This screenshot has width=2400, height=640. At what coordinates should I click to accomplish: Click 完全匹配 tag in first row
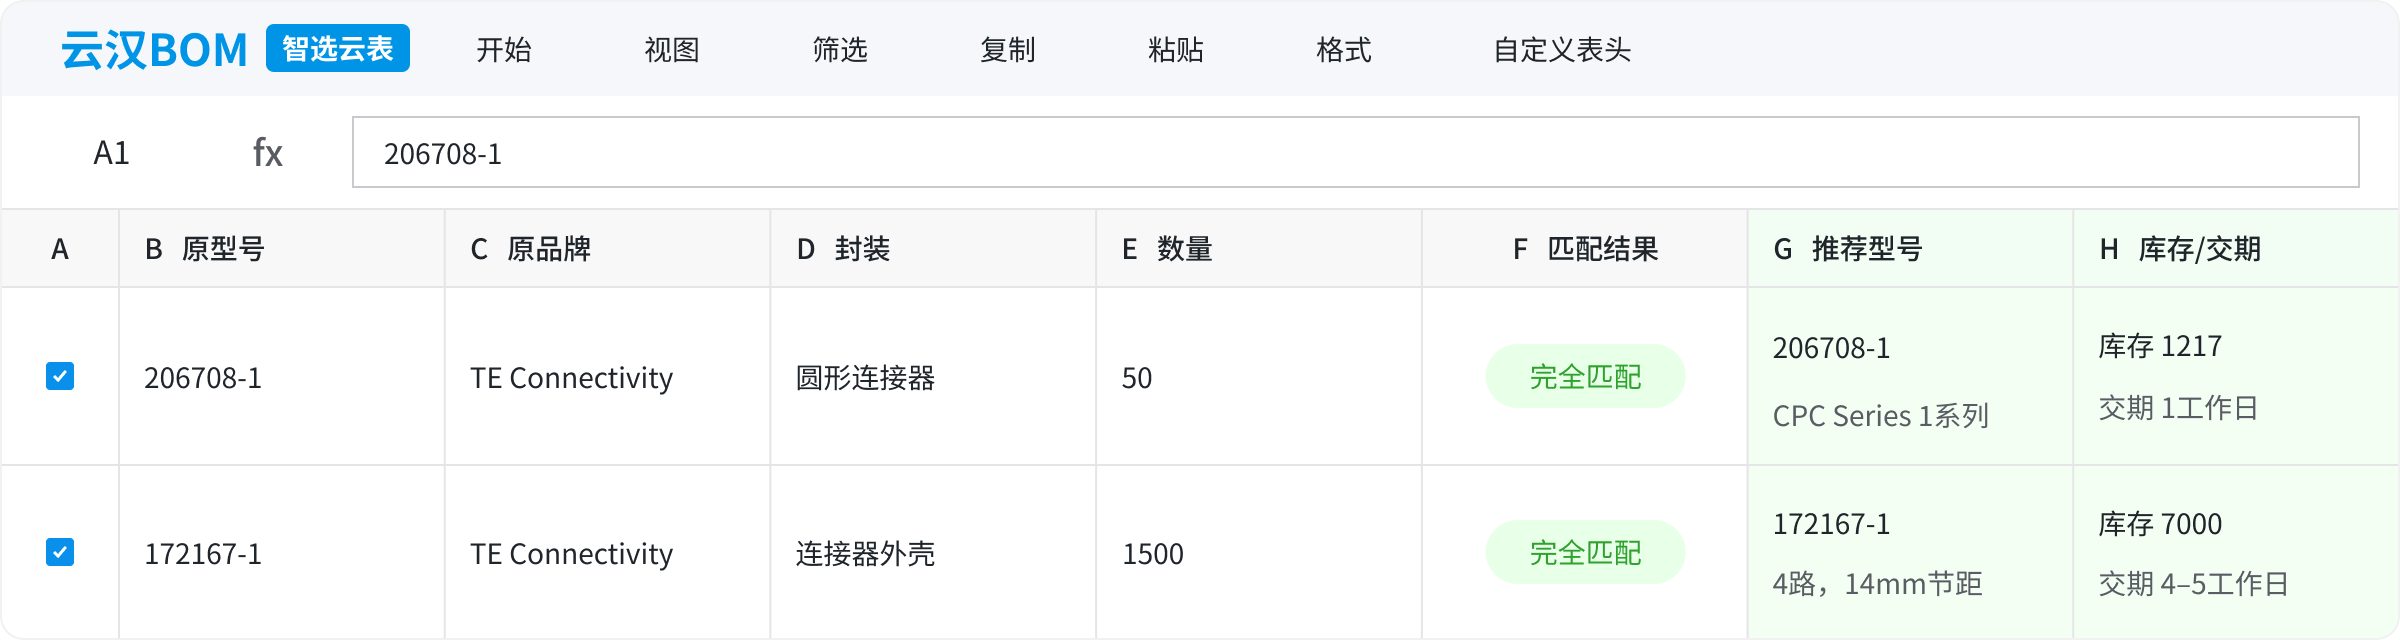tap(1585, 376)
